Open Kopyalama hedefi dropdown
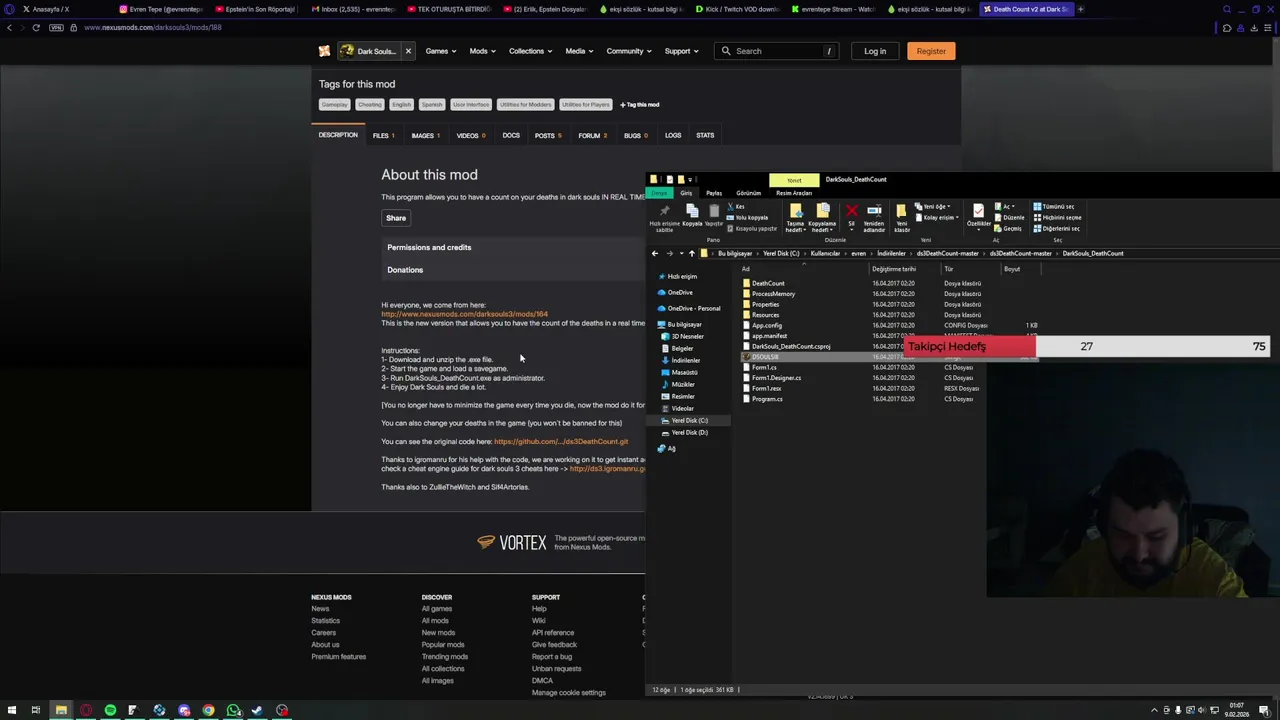The height and width of the screenshot is (720, 1280). click(x=822, y=218)
